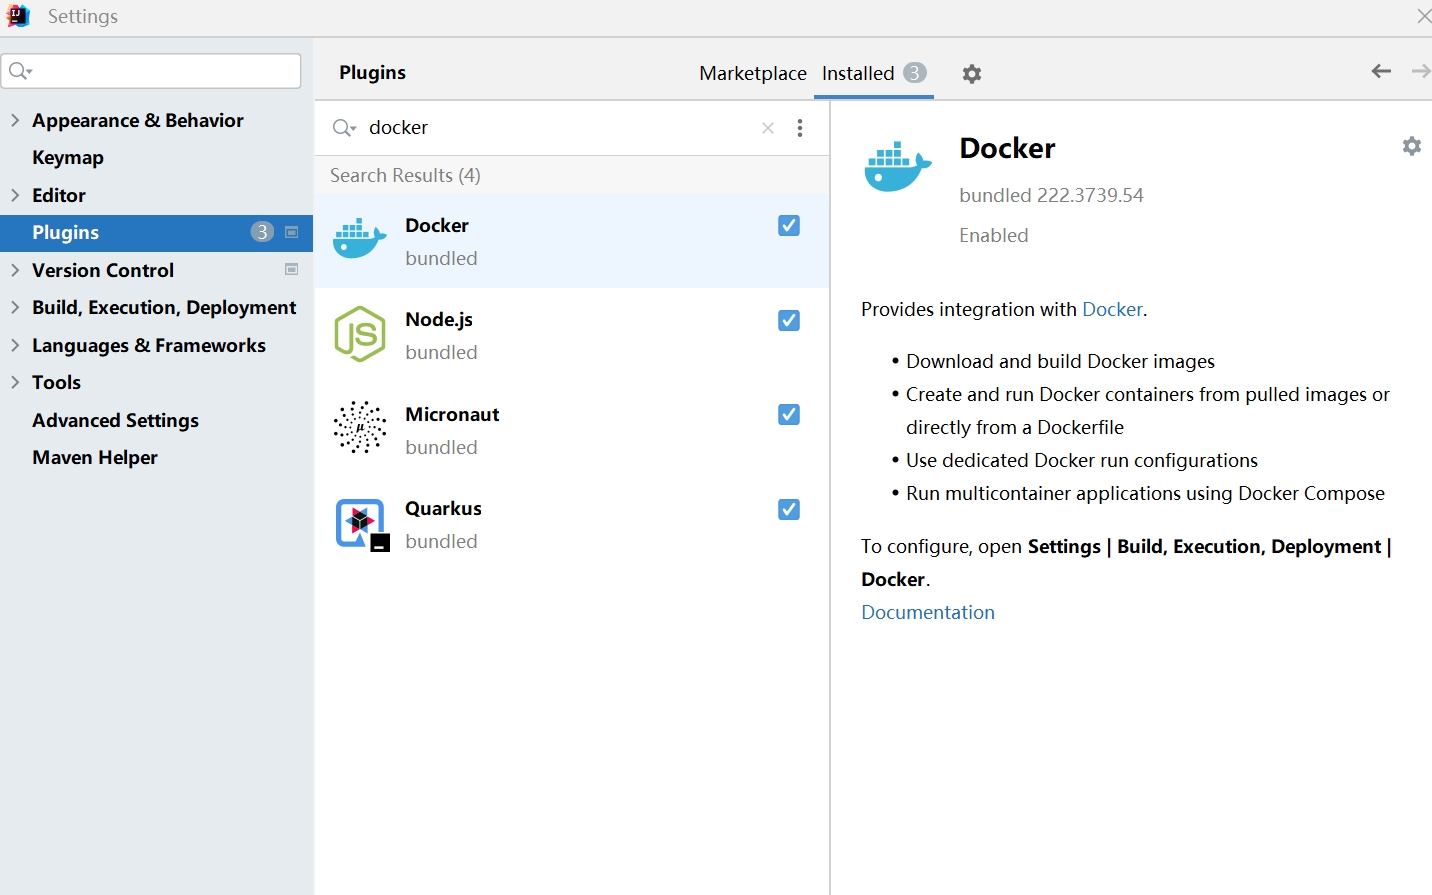Select the Quarkus plugin row name
This screenshot has width=1432, height=895.
443,508
